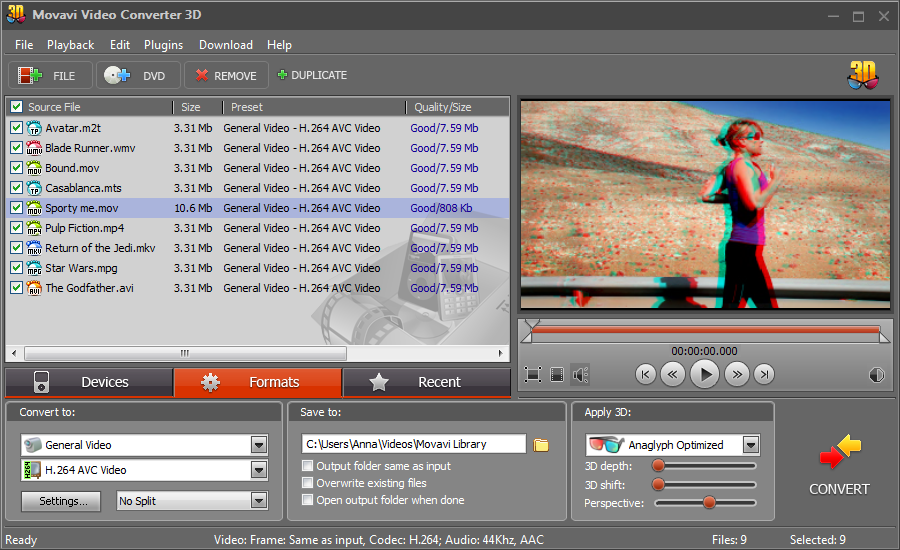Click the Settings... button
This screenshot has height=550, width=900.
(61, 501)
